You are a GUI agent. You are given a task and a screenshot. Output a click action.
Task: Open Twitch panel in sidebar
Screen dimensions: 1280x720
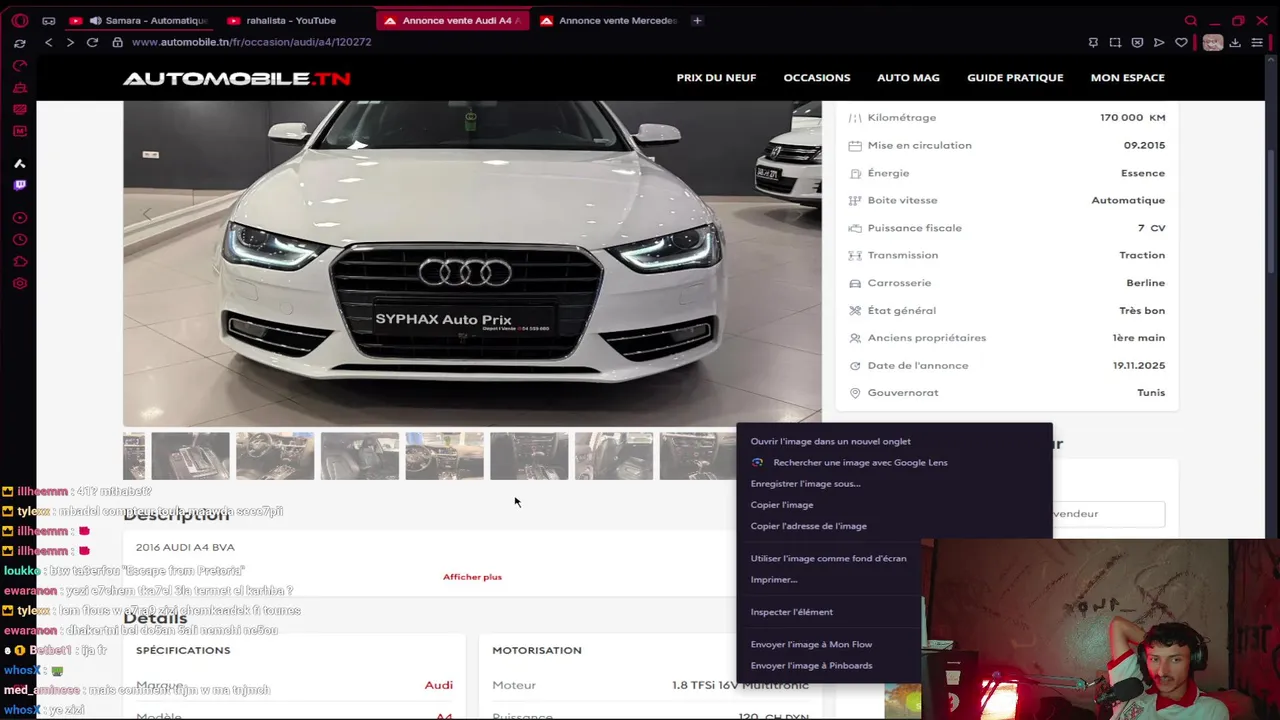19,185
